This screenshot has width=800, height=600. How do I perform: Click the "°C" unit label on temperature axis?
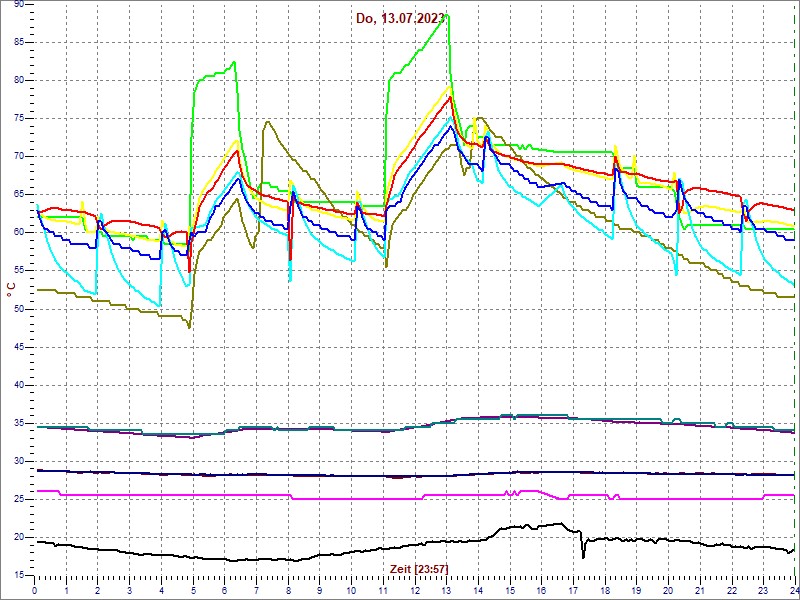click(x=12, y=290)
